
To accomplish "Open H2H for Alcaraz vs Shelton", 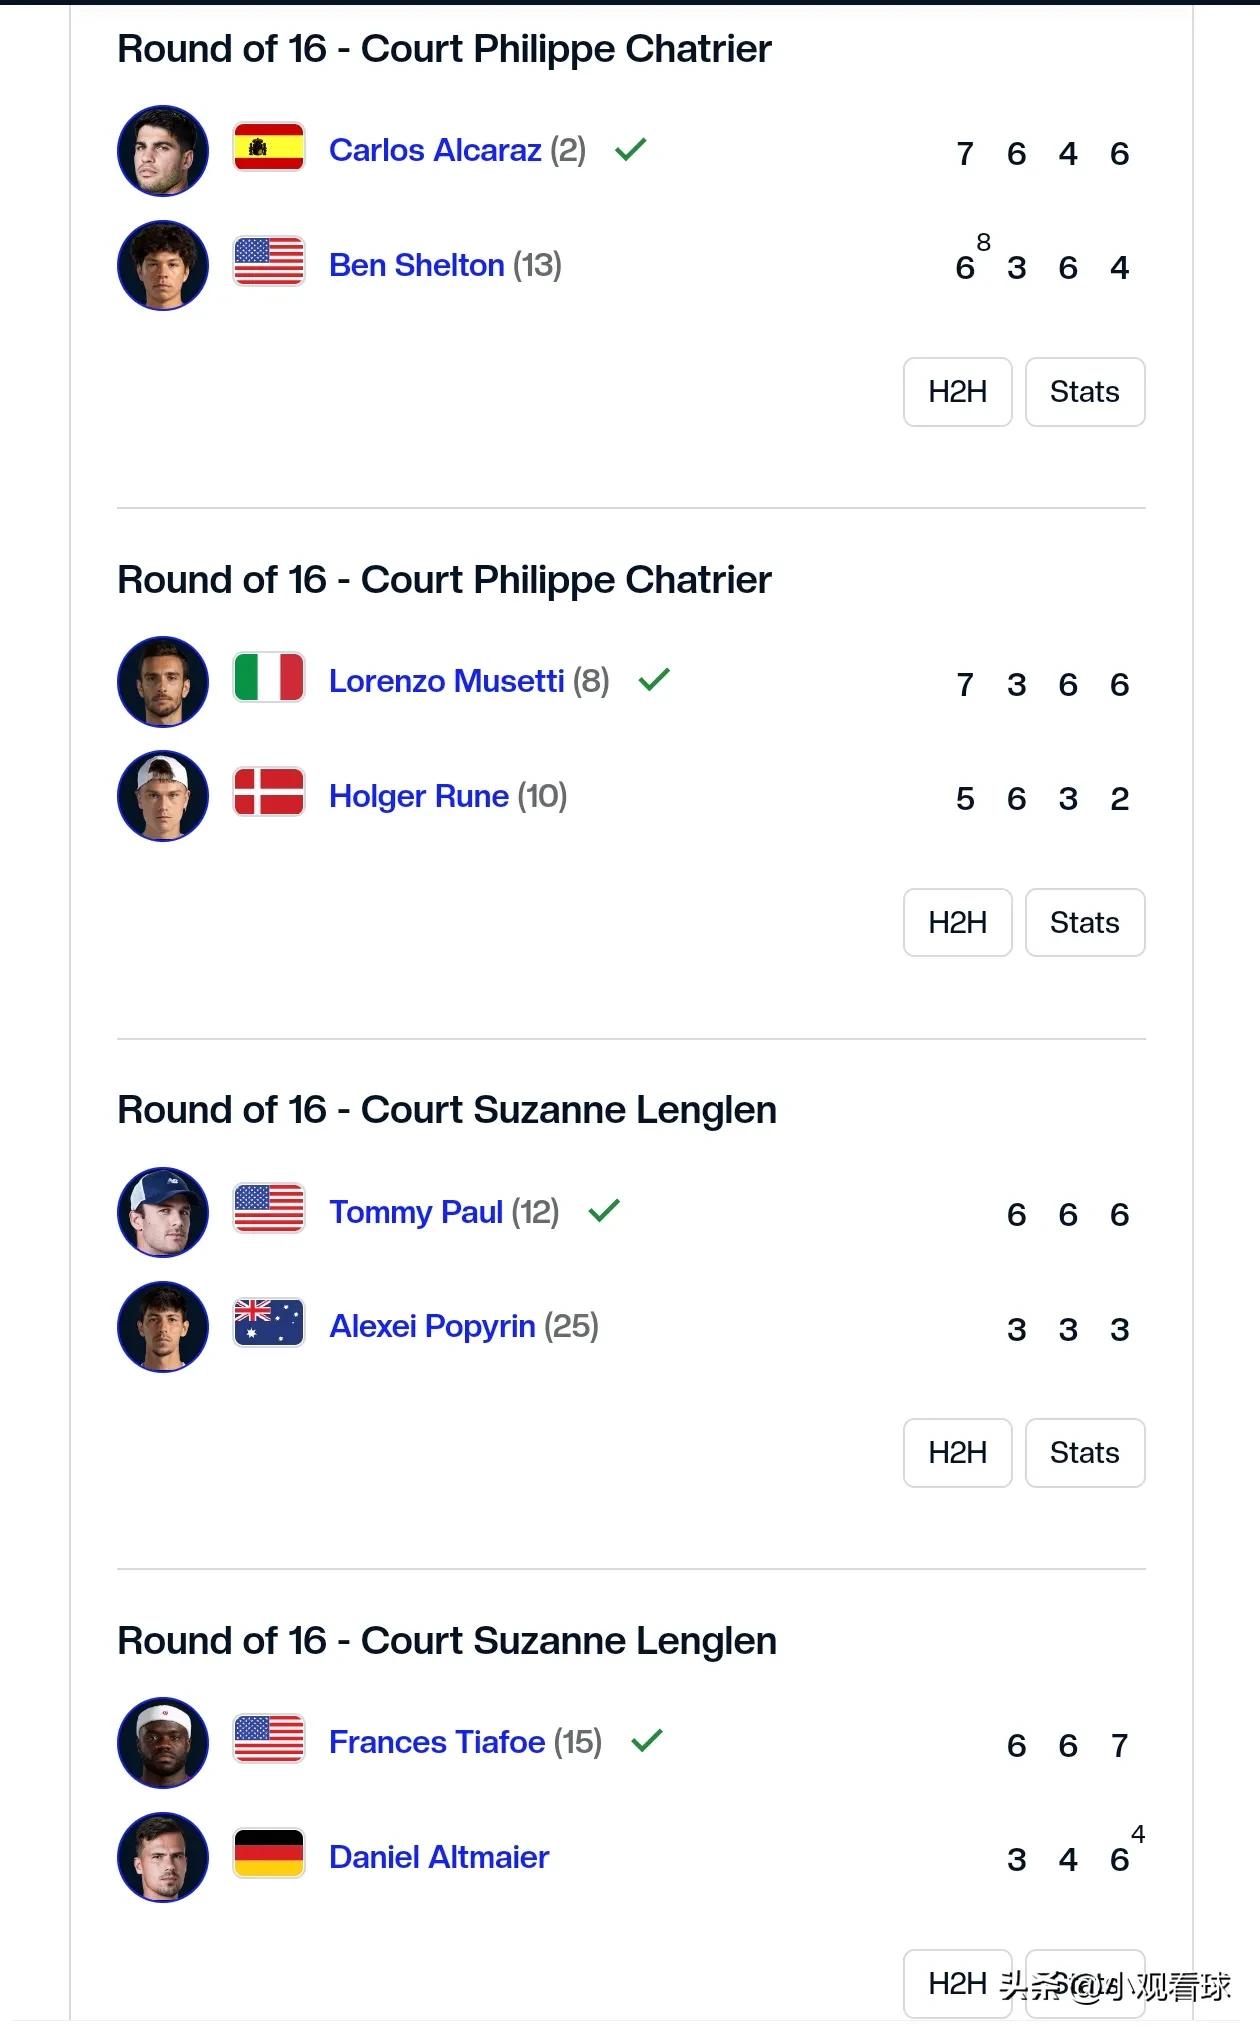I will point(958,392).
